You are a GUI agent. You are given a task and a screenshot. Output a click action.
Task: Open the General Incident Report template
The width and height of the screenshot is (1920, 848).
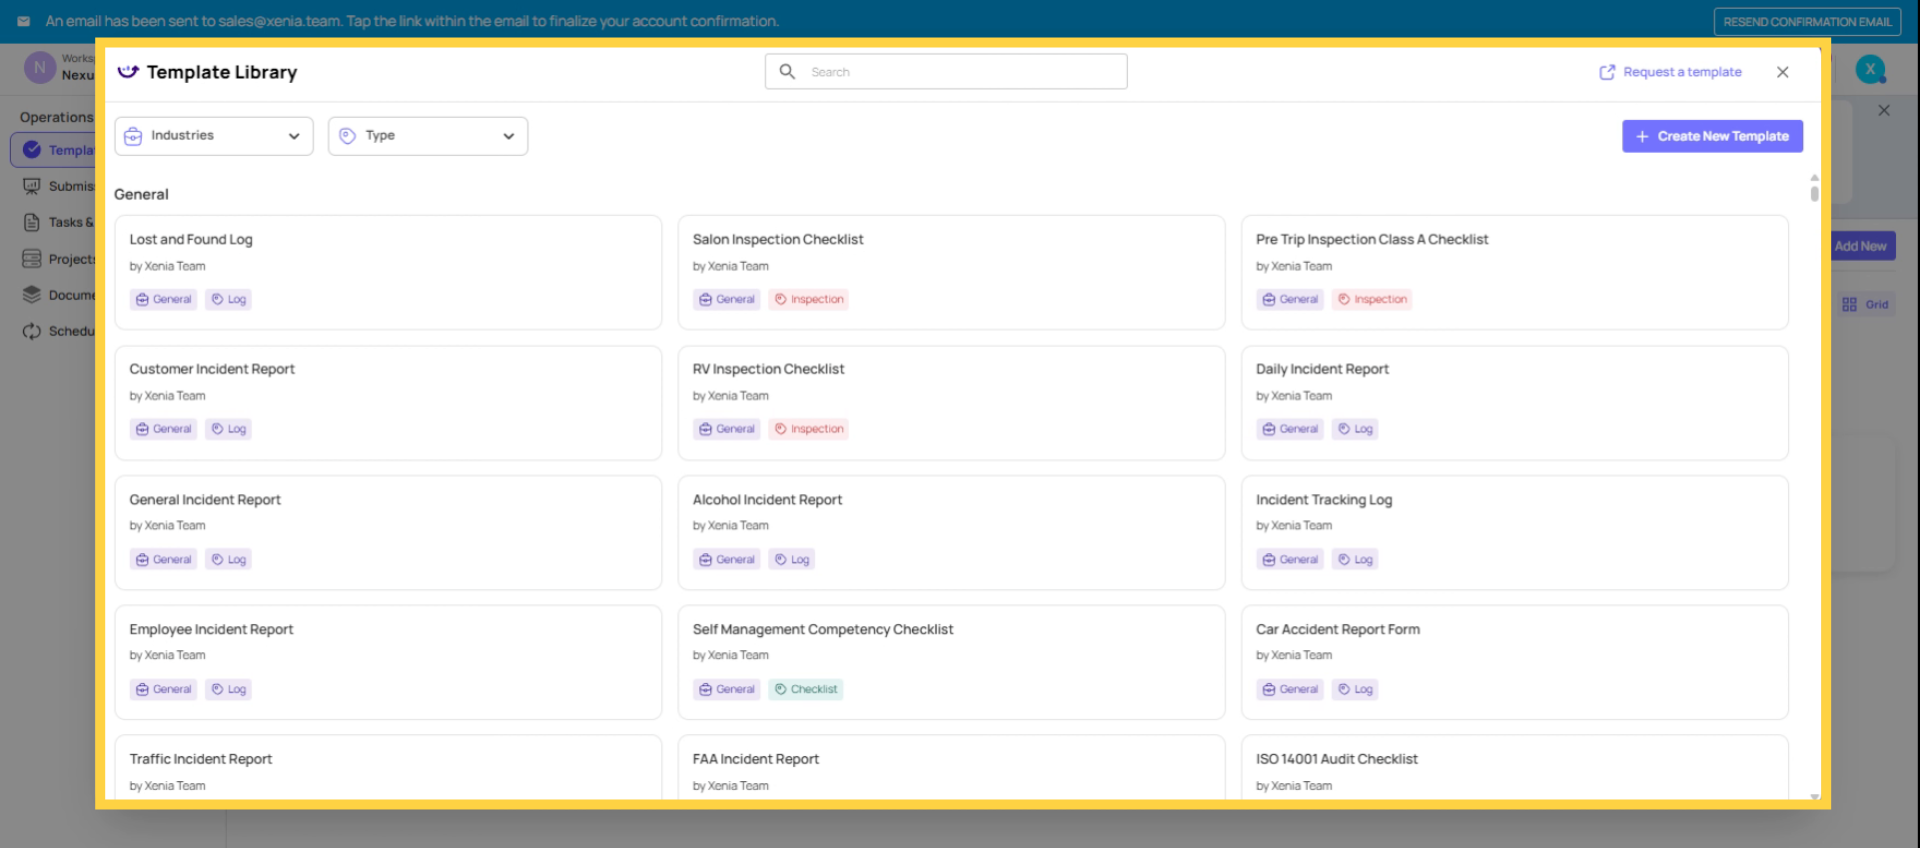click(388, 532)
